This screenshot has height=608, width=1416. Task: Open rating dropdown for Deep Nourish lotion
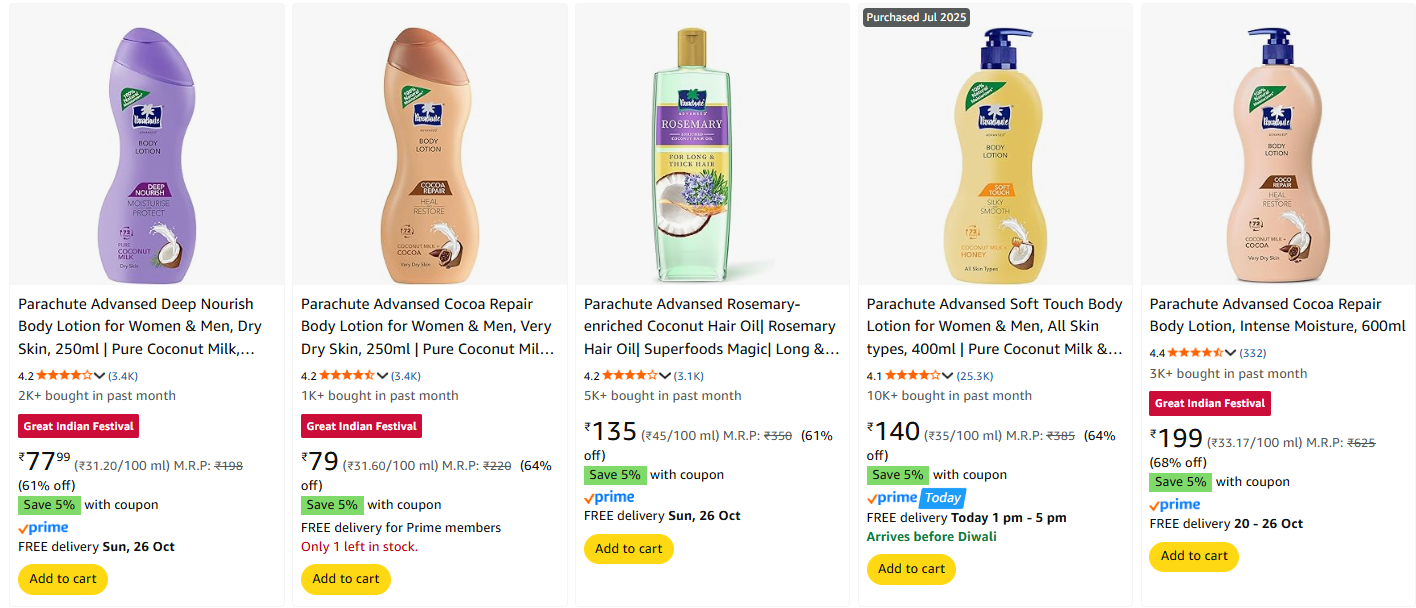pos(99,376)
